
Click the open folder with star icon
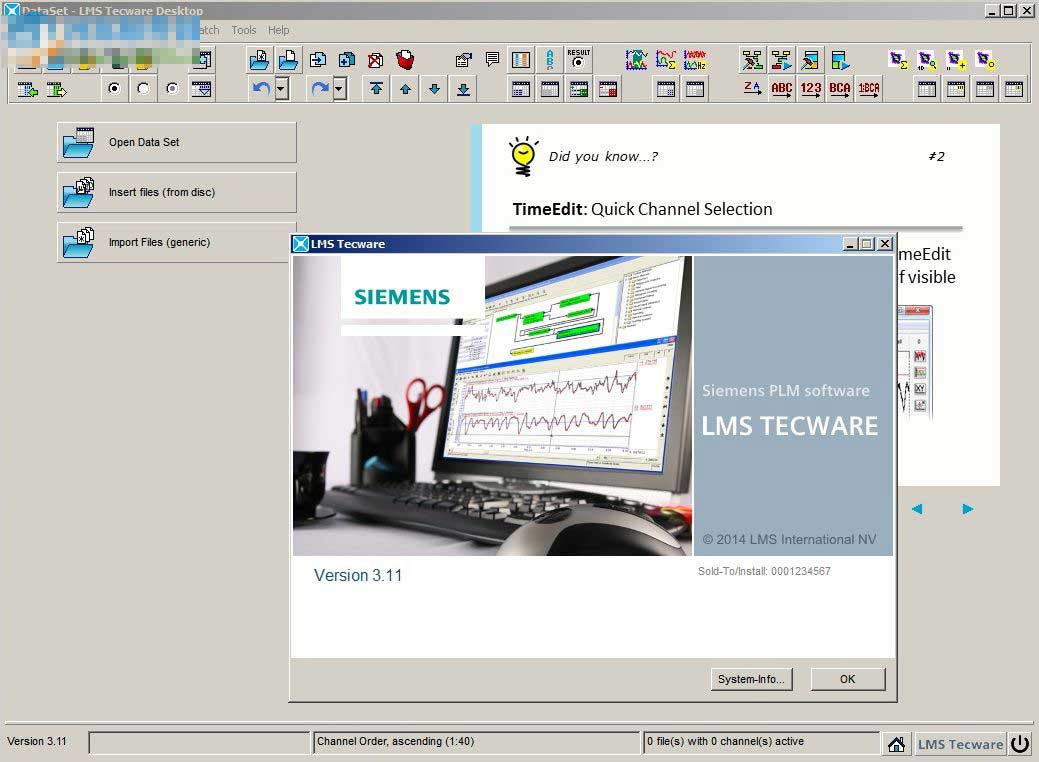tap(259, 60)
